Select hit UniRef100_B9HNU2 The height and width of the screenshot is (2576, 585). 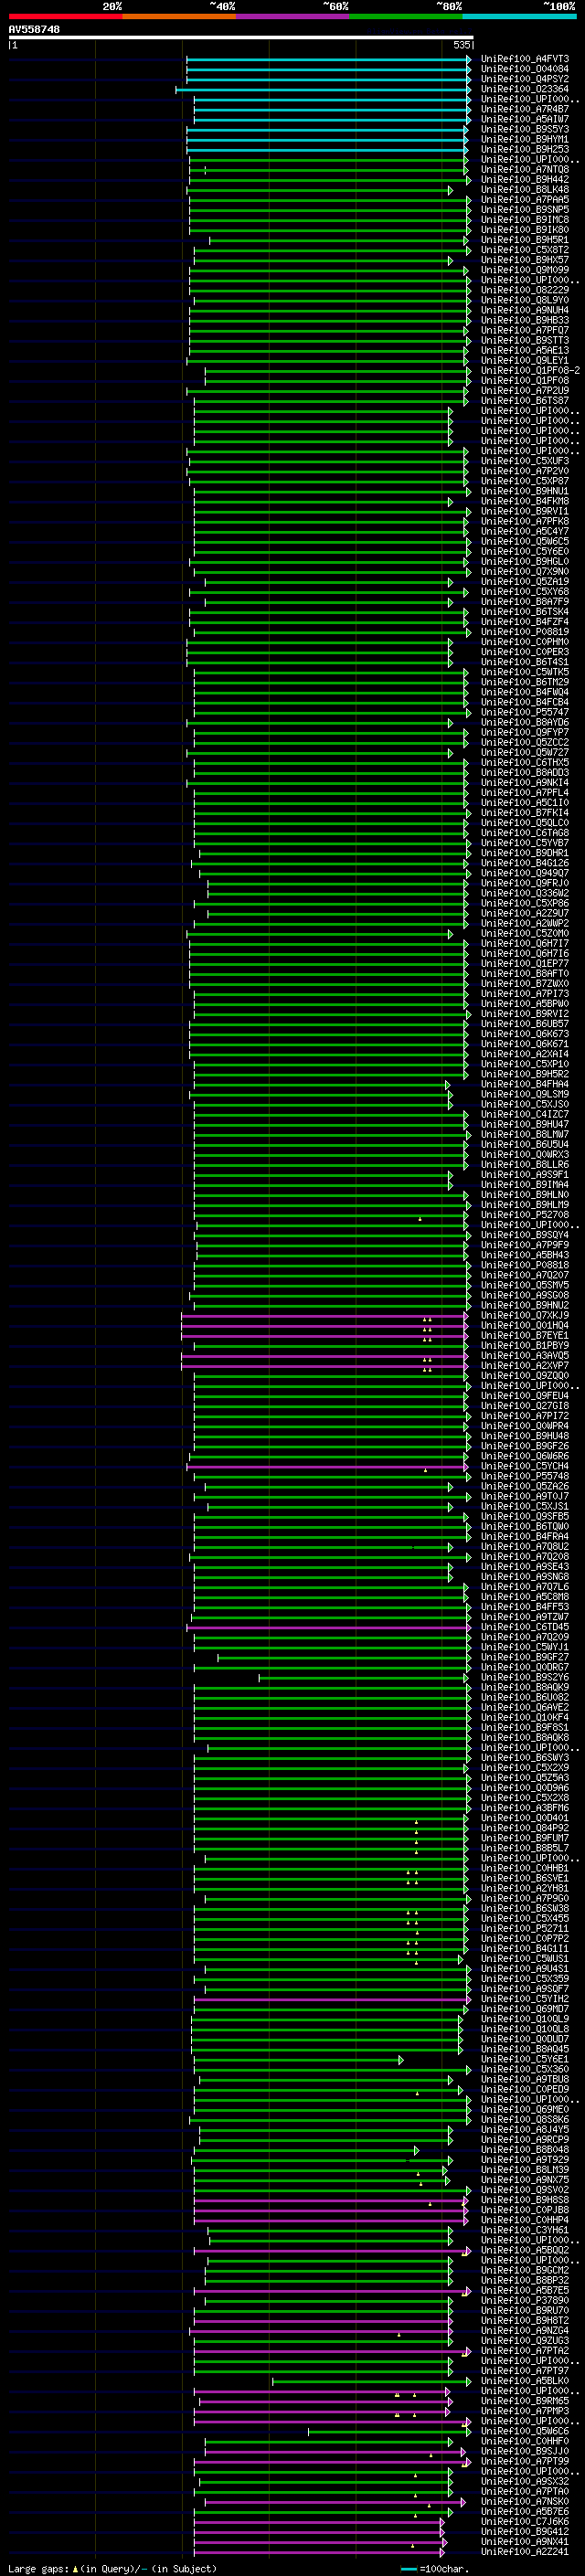point(524,1305)
